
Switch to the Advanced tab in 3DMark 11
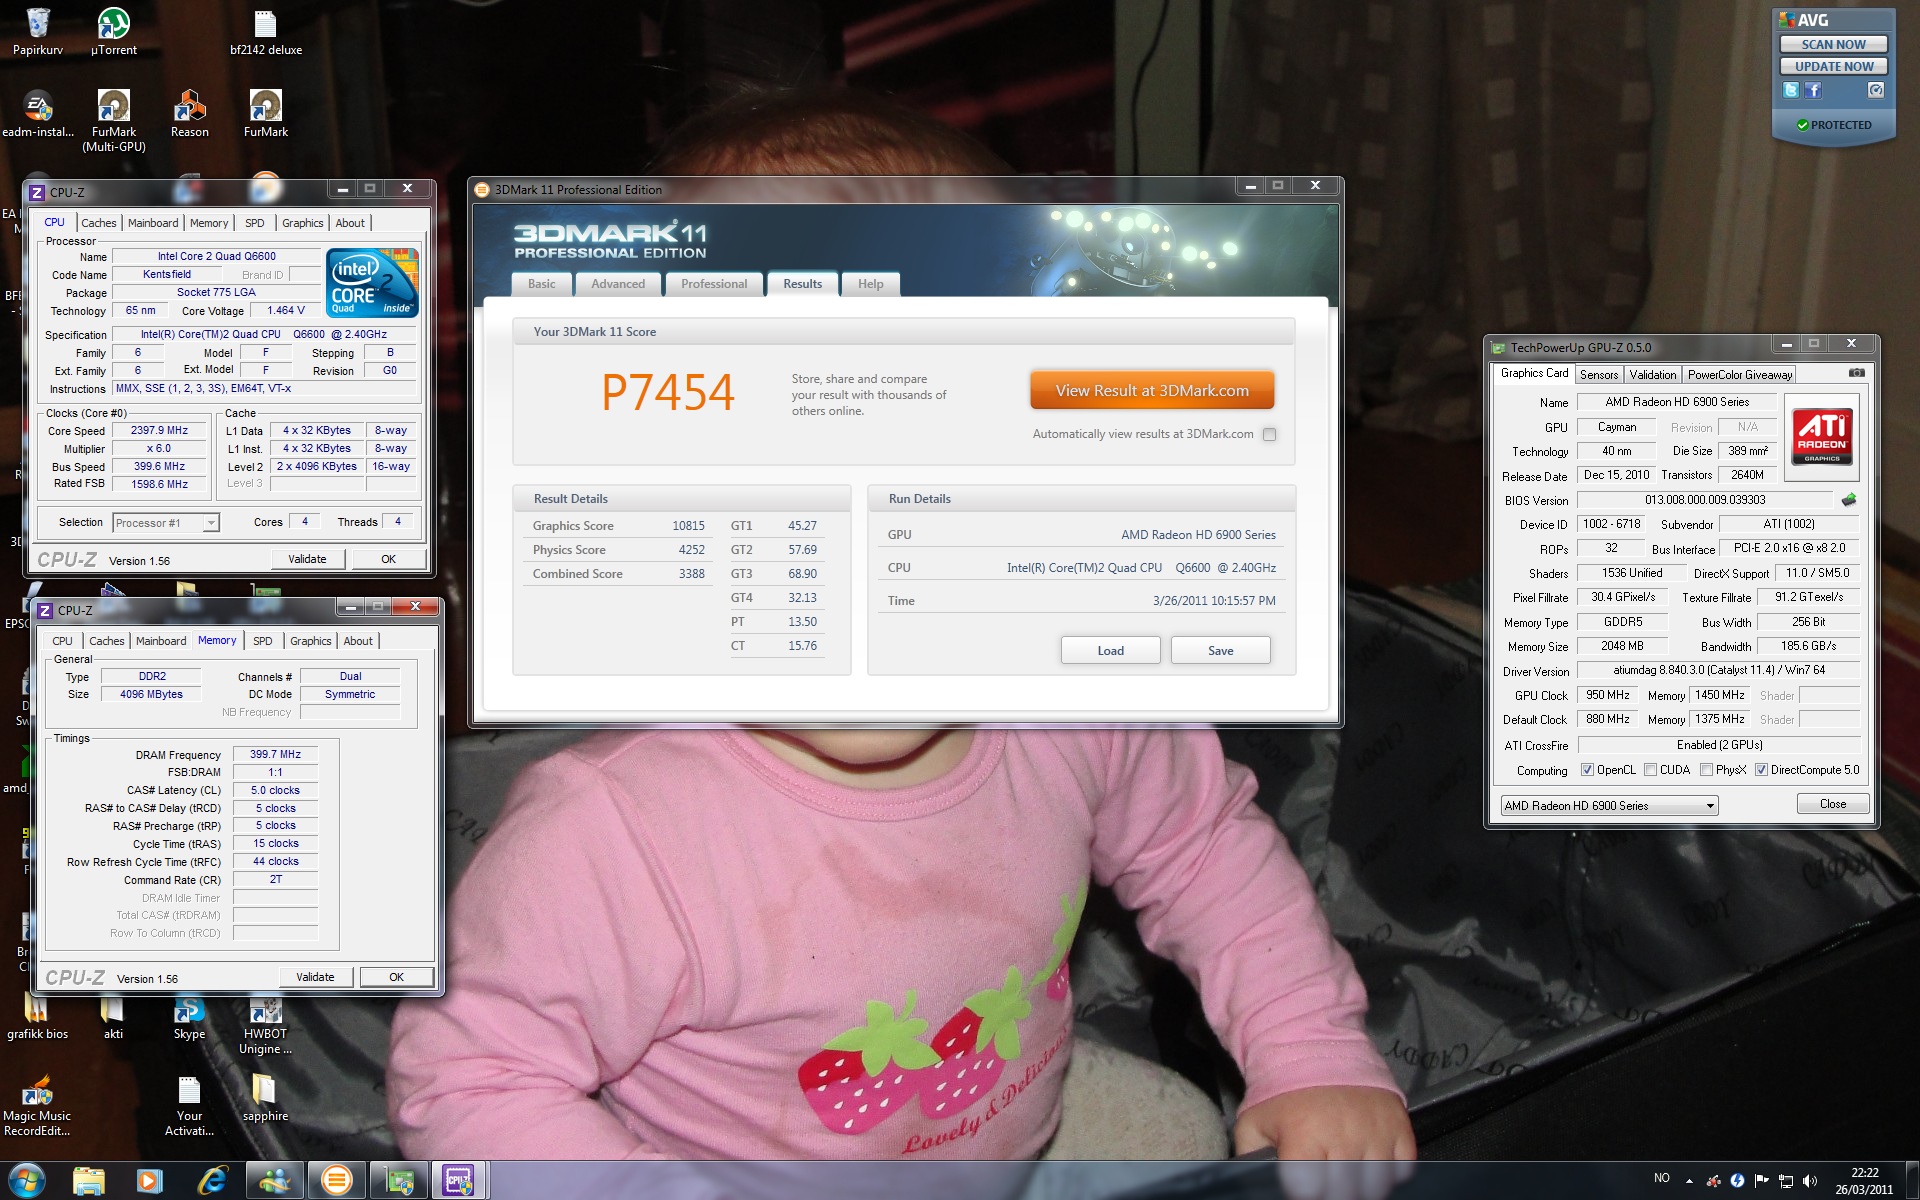(618, 284)
